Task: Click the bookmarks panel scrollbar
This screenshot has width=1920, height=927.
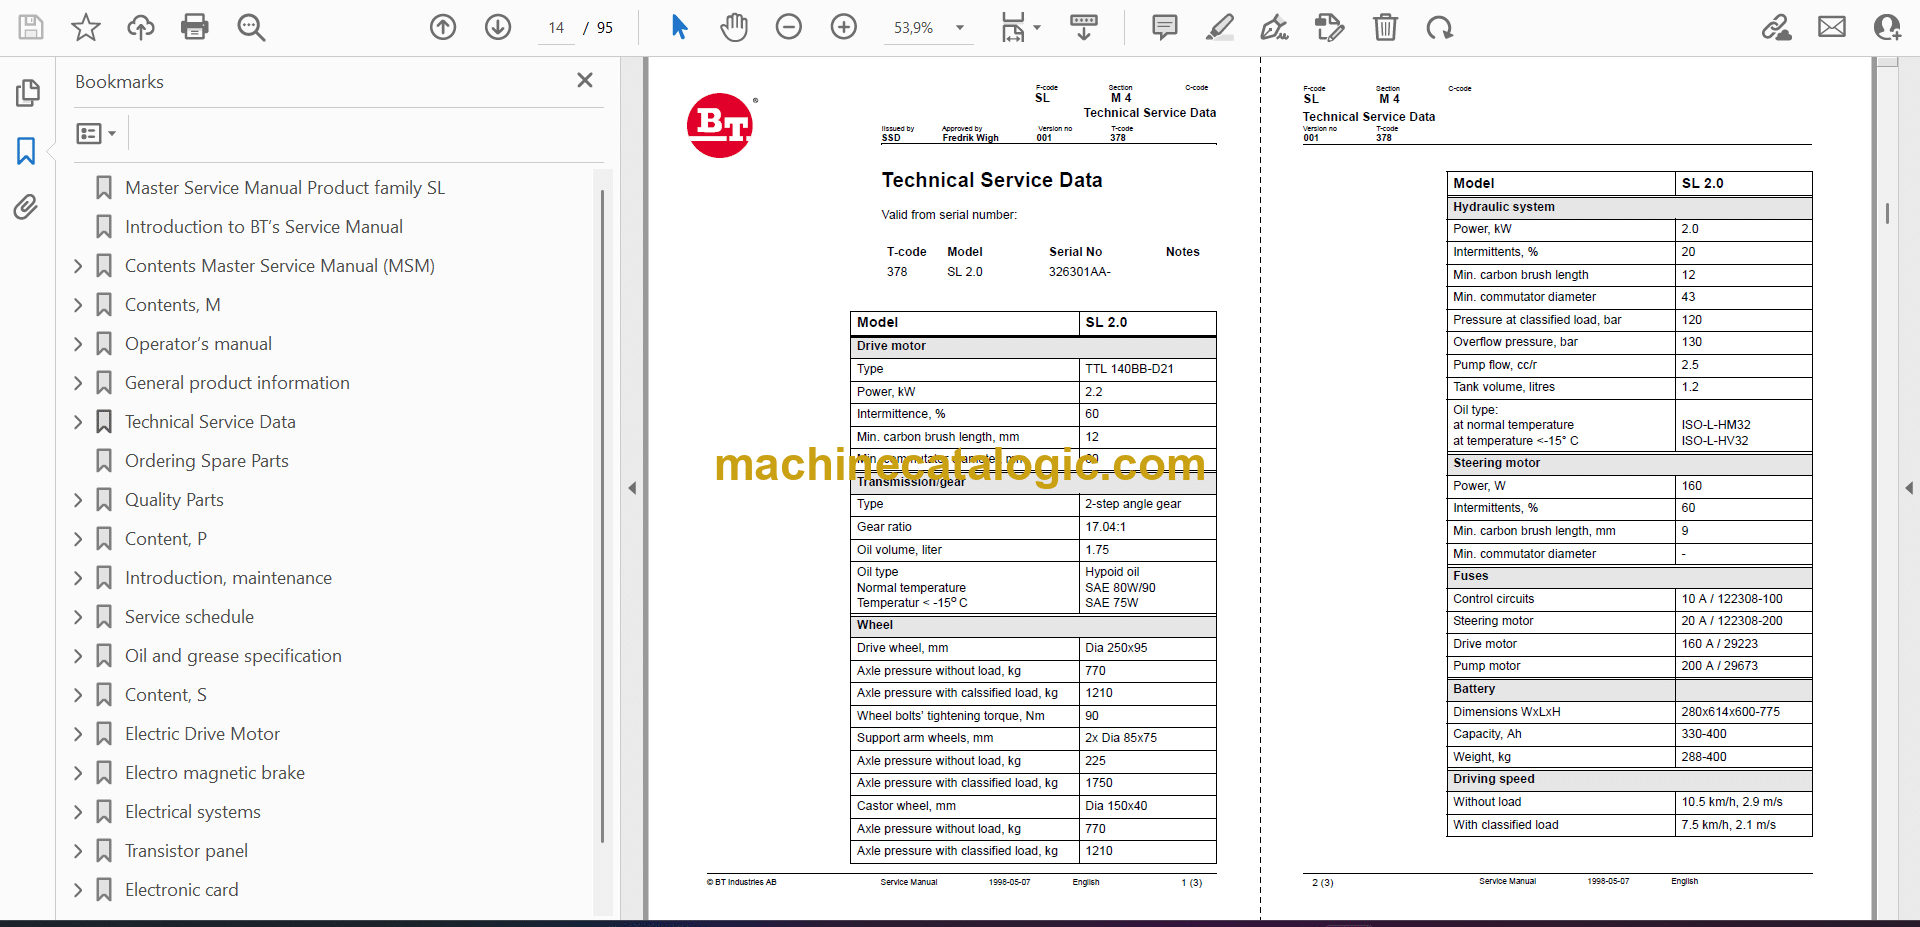Action: [602, 515]
